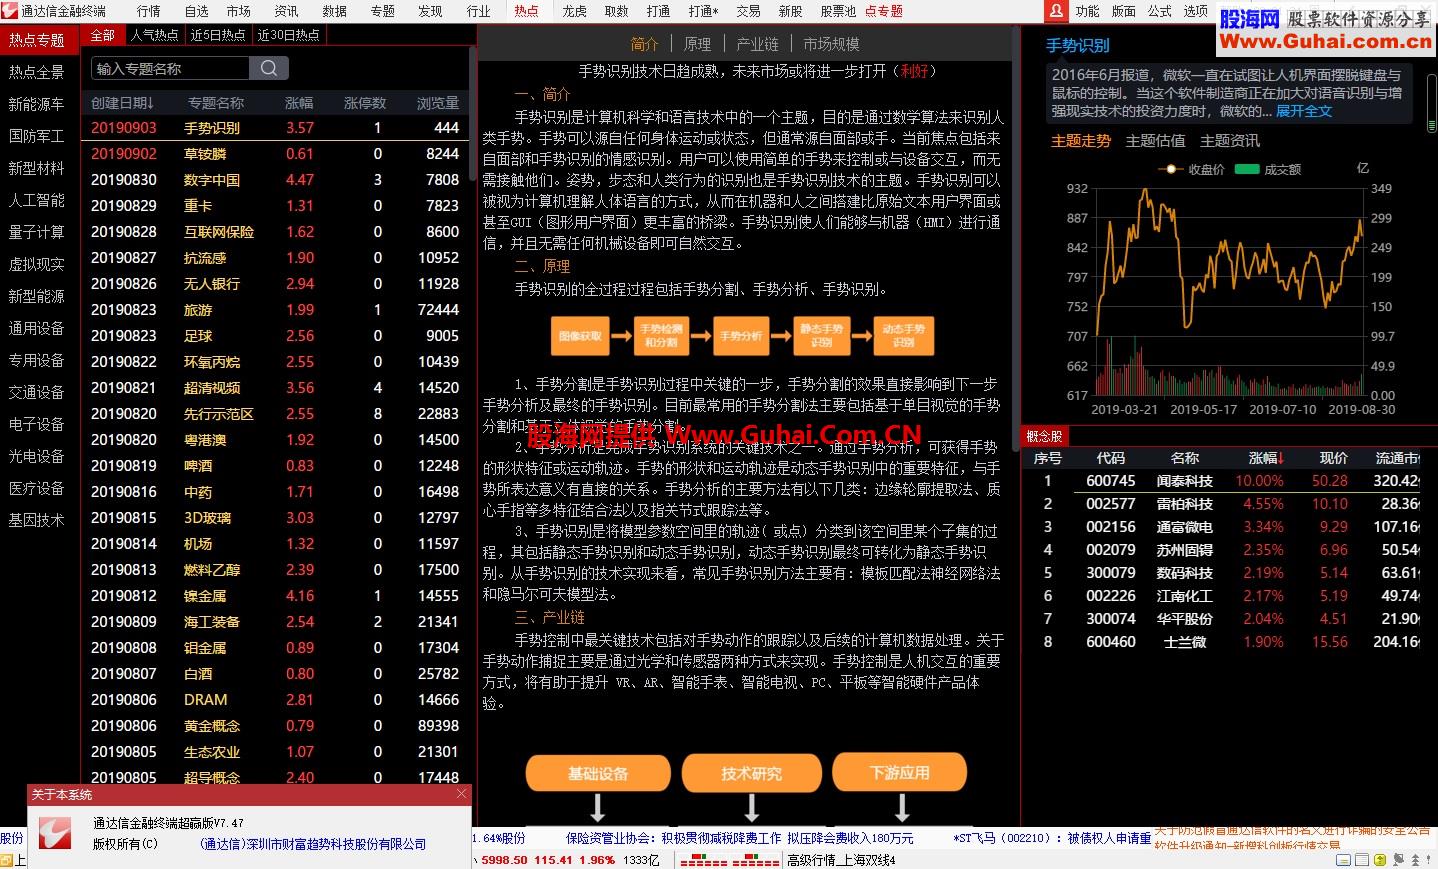Click the first status bar panel layout icon
The width and height of the screenshot is (1438, 869).
pos(1343,860)
